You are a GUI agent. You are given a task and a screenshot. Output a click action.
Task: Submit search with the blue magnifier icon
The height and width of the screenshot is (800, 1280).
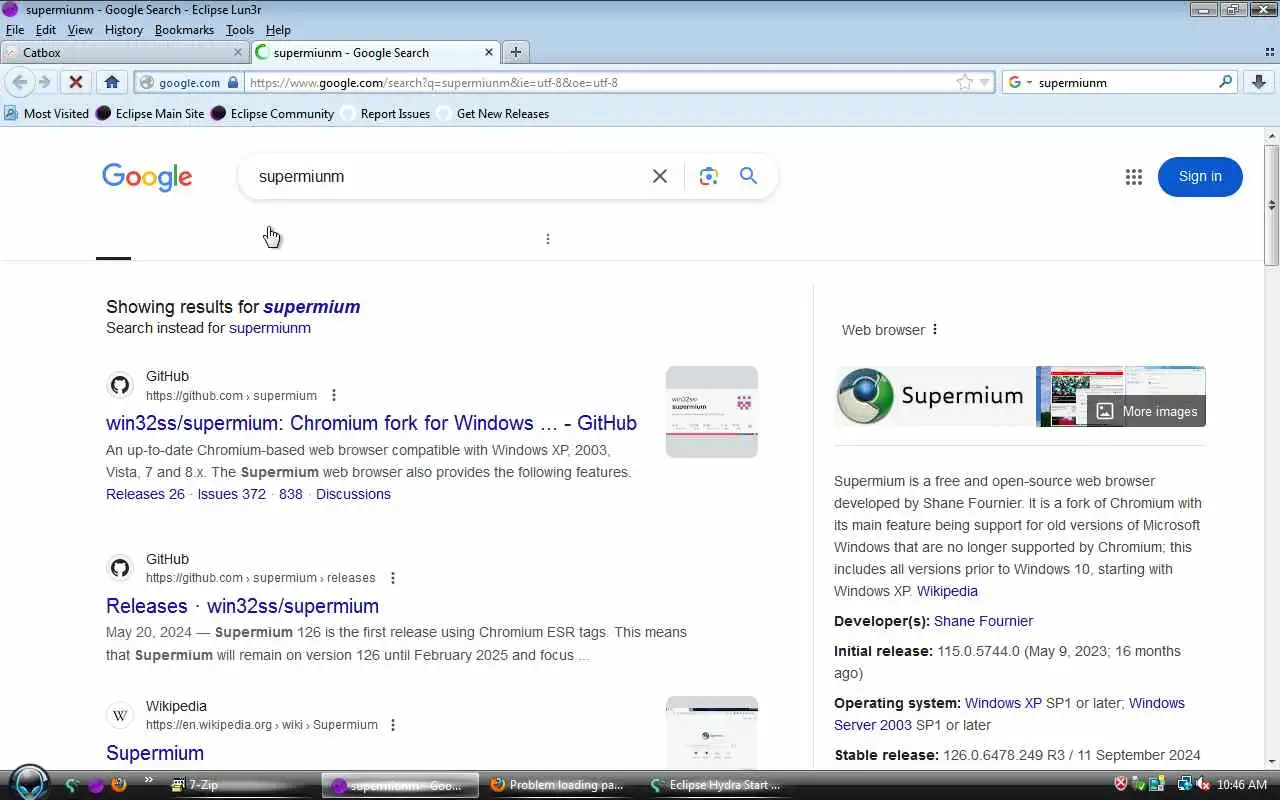point(748,176)
